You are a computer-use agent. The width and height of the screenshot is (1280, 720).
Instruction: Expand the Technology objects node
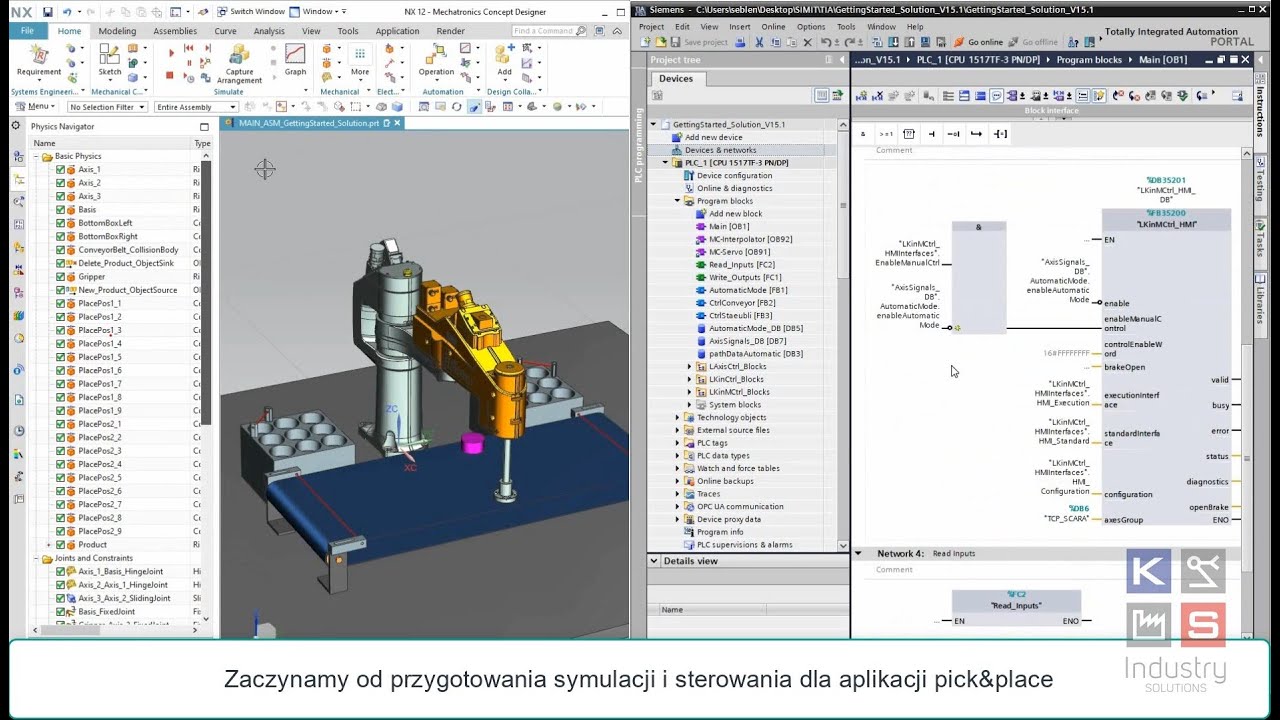pos(677,417)
